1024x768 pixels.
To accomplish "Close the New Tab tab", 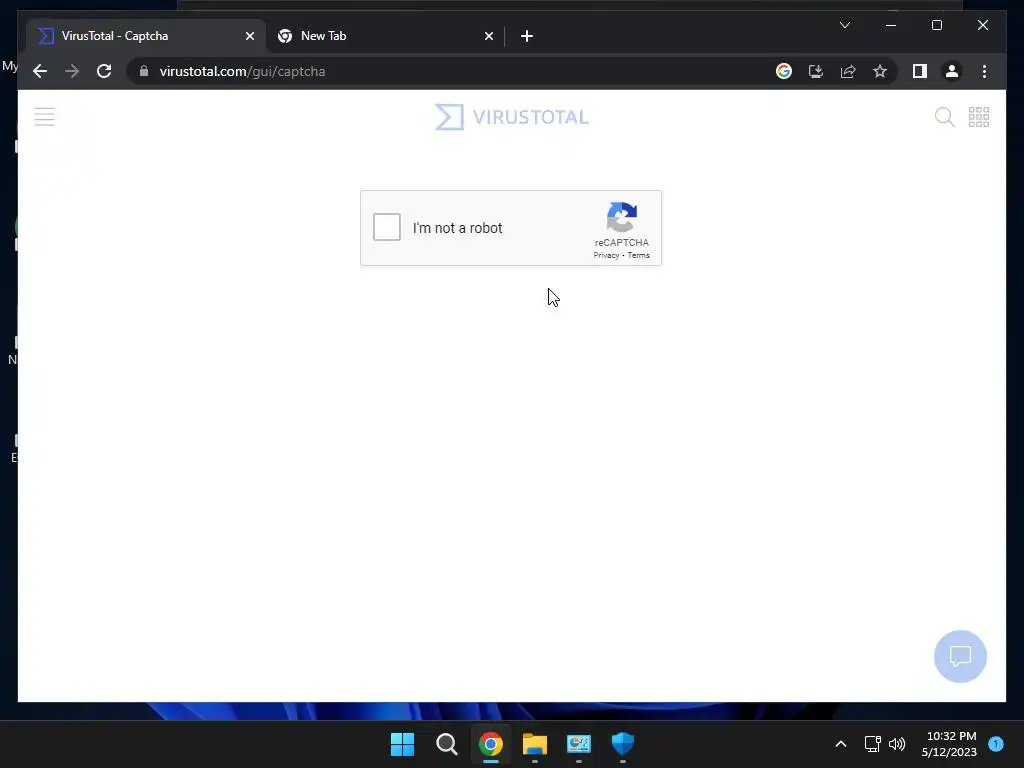I will tap(488, 36).
